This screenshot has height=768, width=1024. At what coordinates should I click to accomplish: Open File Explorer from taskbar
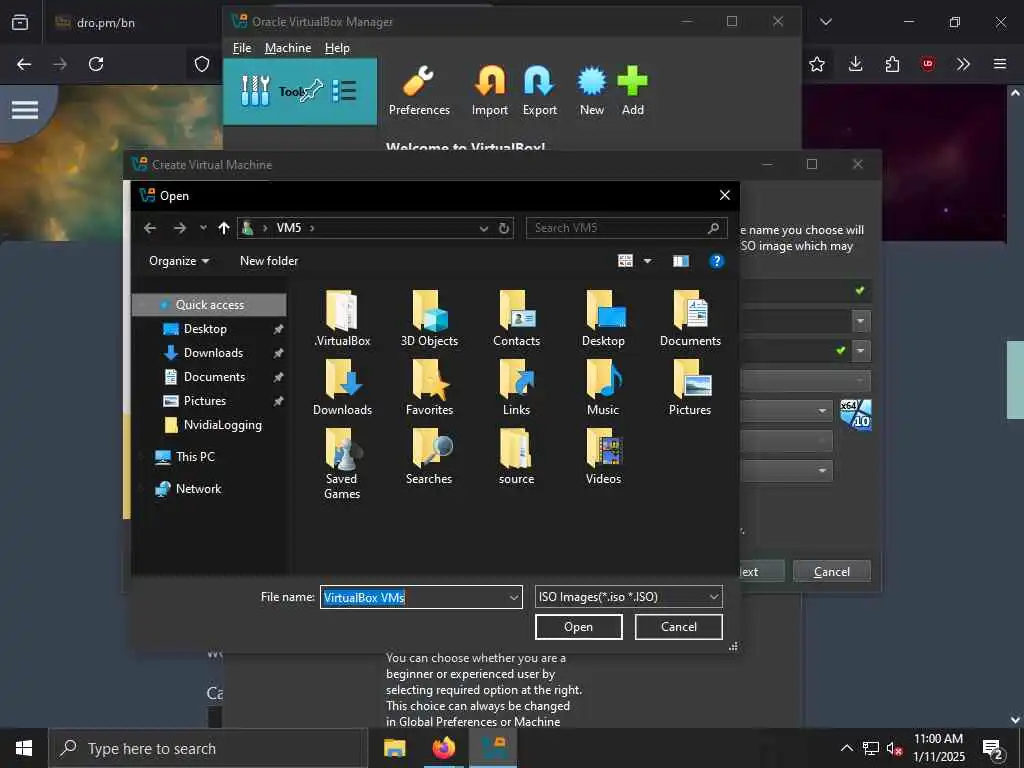[x=394, y=748]
